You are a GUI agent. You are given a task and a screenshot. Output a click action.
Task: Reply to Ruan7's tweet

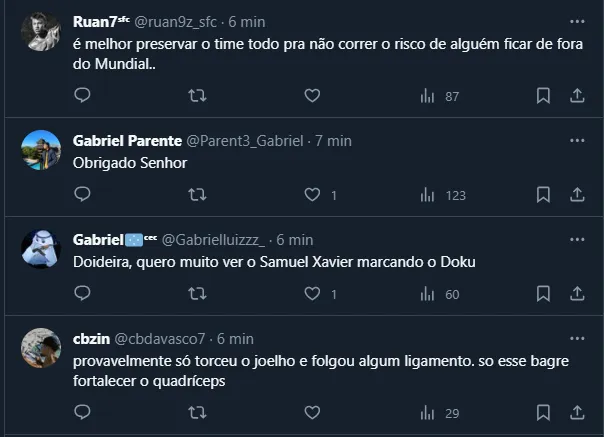click(x=83, y=96)
